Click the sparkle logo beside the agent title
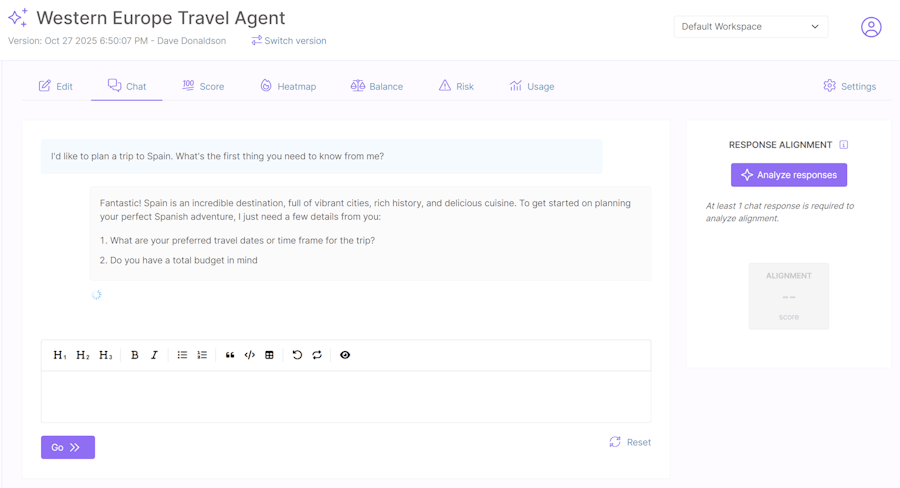Viewport: 900px width, 488px height. (x=17, y=18)
